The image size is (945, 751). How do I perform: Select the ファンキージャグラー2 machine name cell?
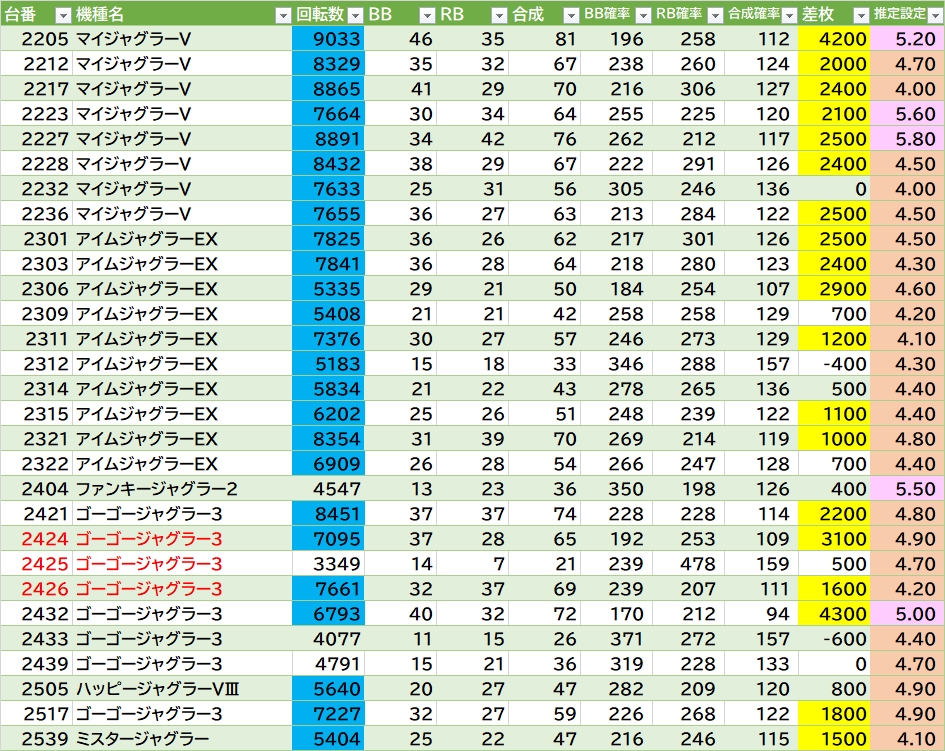(182, 489)
